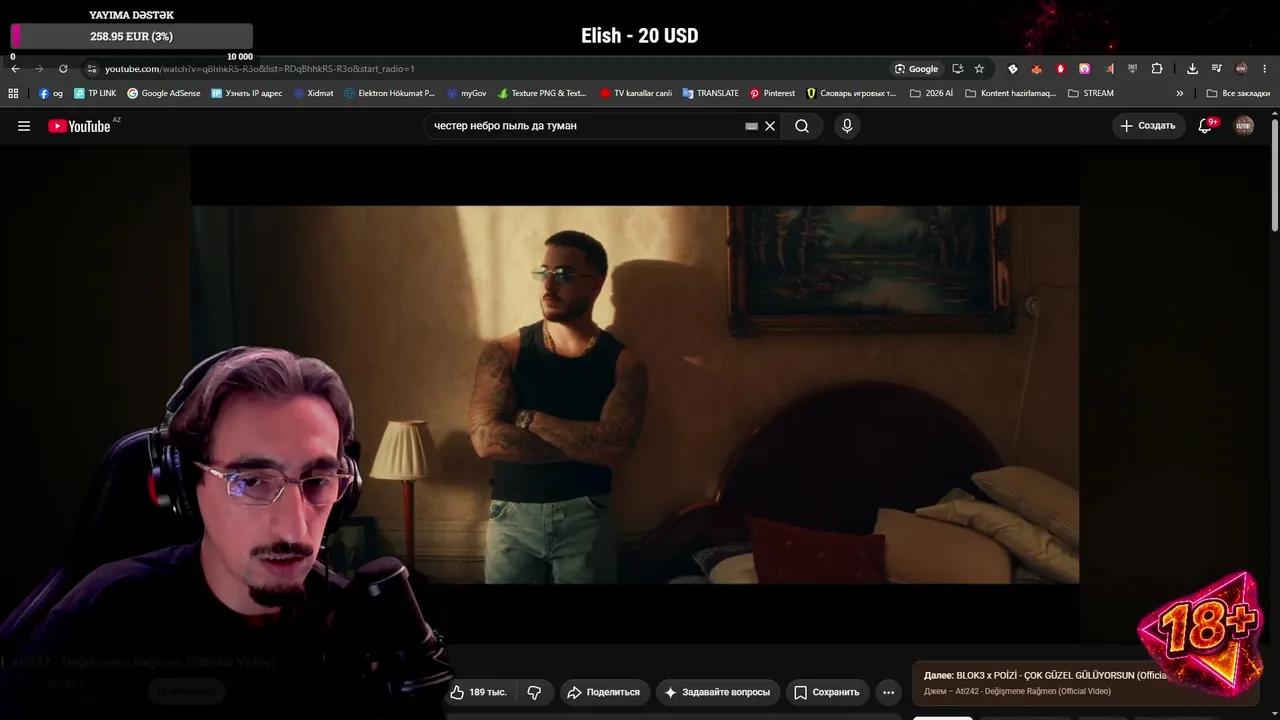Expand the STREAM bookmark folder
The height and width of the screenshot is (720, 1280).
1091,93
